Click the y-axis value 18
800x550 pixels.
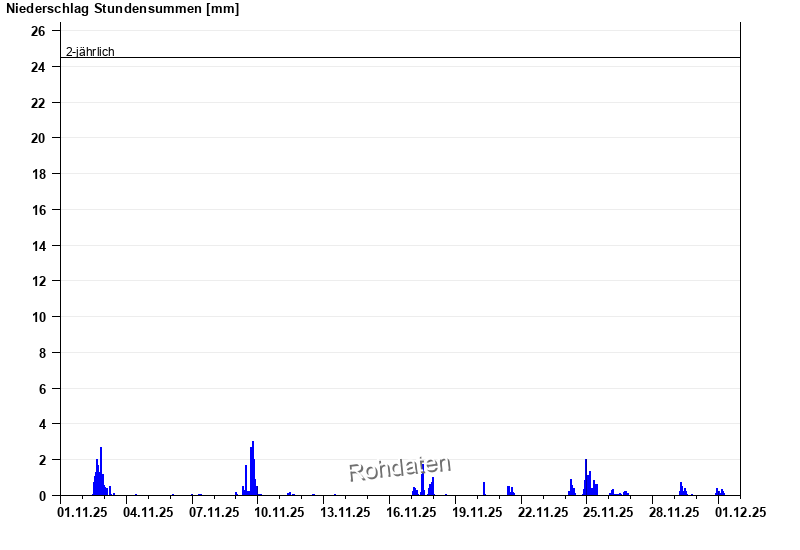pyautogui.click(x=38, y=174)
